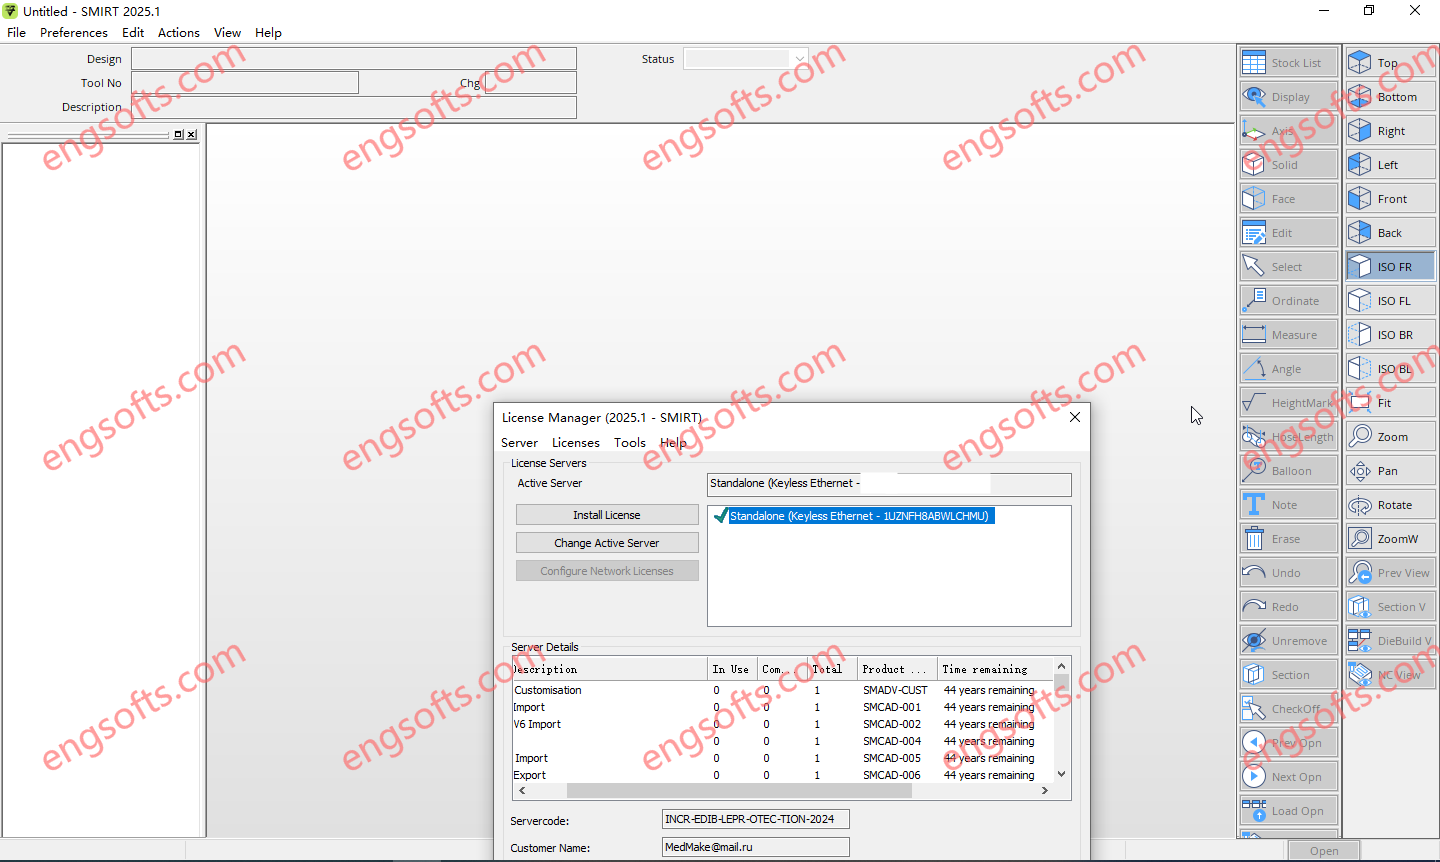The image size is (1440, 862).
Task: Close the left docked panel
Action: tap(192, 134)
